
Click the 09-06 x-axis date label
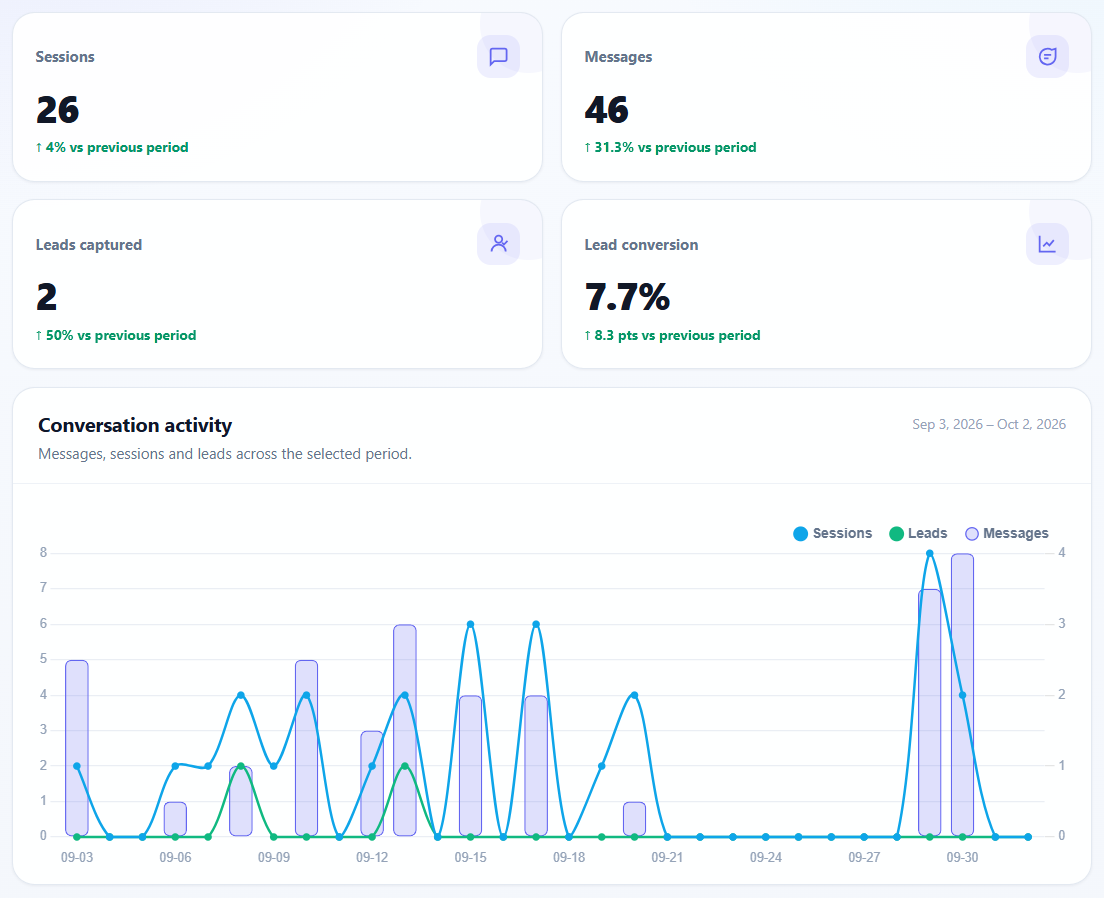[175, 857]
